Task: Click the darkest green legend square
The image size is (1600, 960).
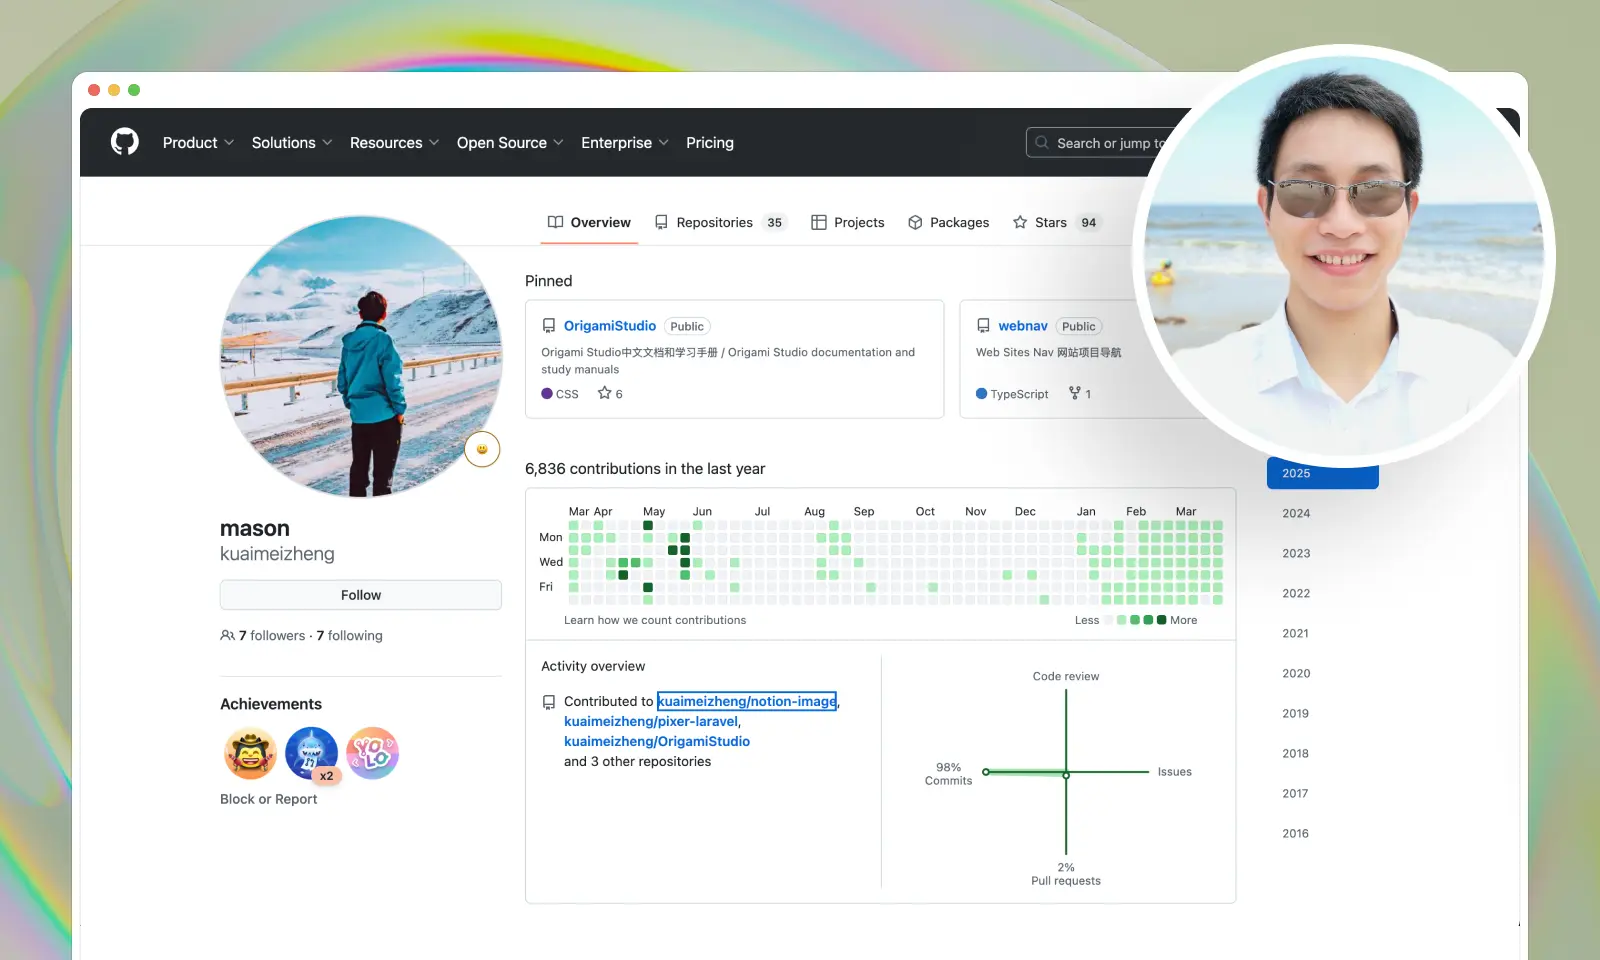Action: tap(1161, 620)
